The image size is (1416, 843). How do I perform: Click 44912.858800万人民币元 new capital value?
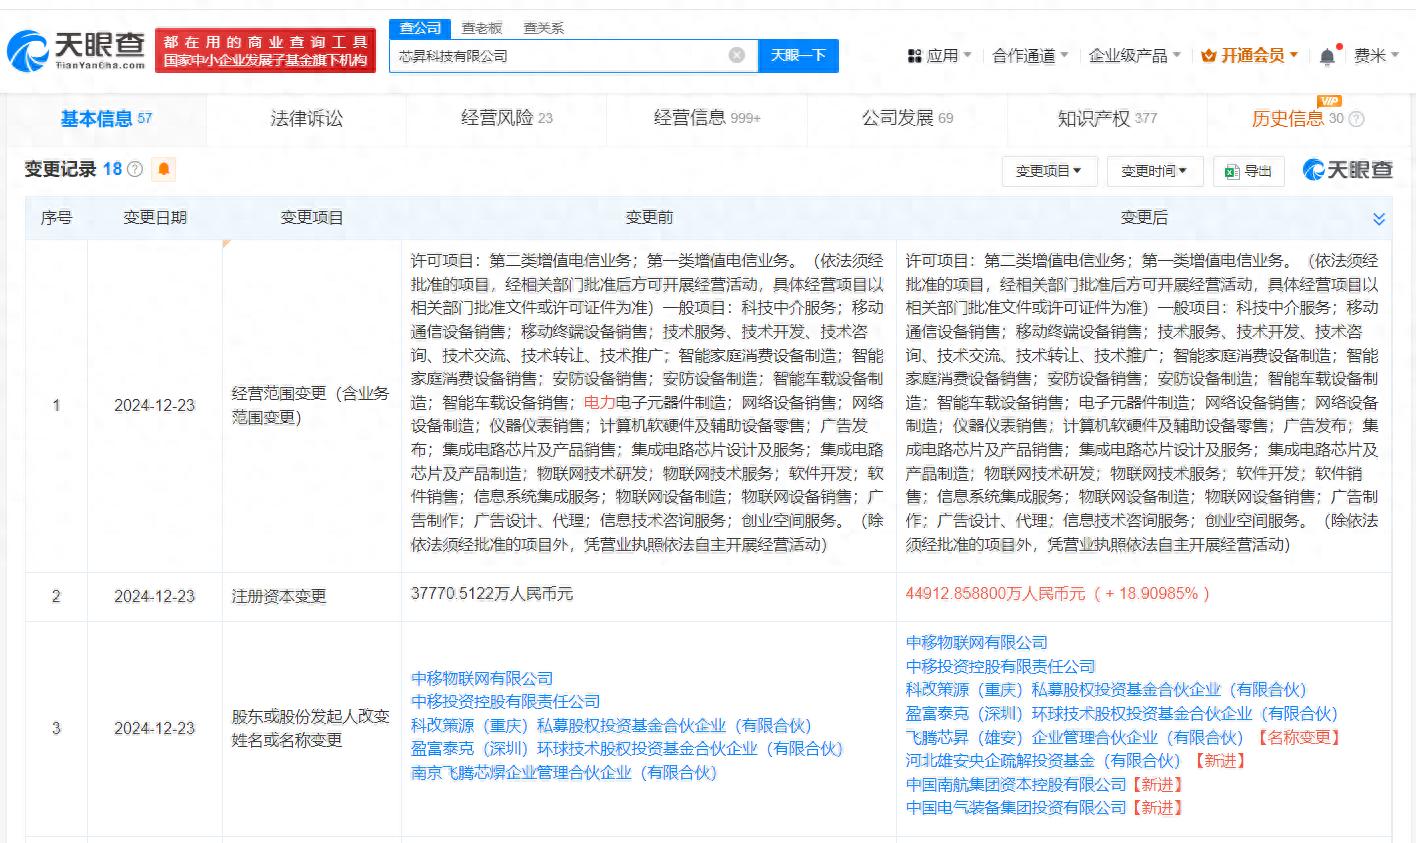pyautogui.click(x=995, y=593)
